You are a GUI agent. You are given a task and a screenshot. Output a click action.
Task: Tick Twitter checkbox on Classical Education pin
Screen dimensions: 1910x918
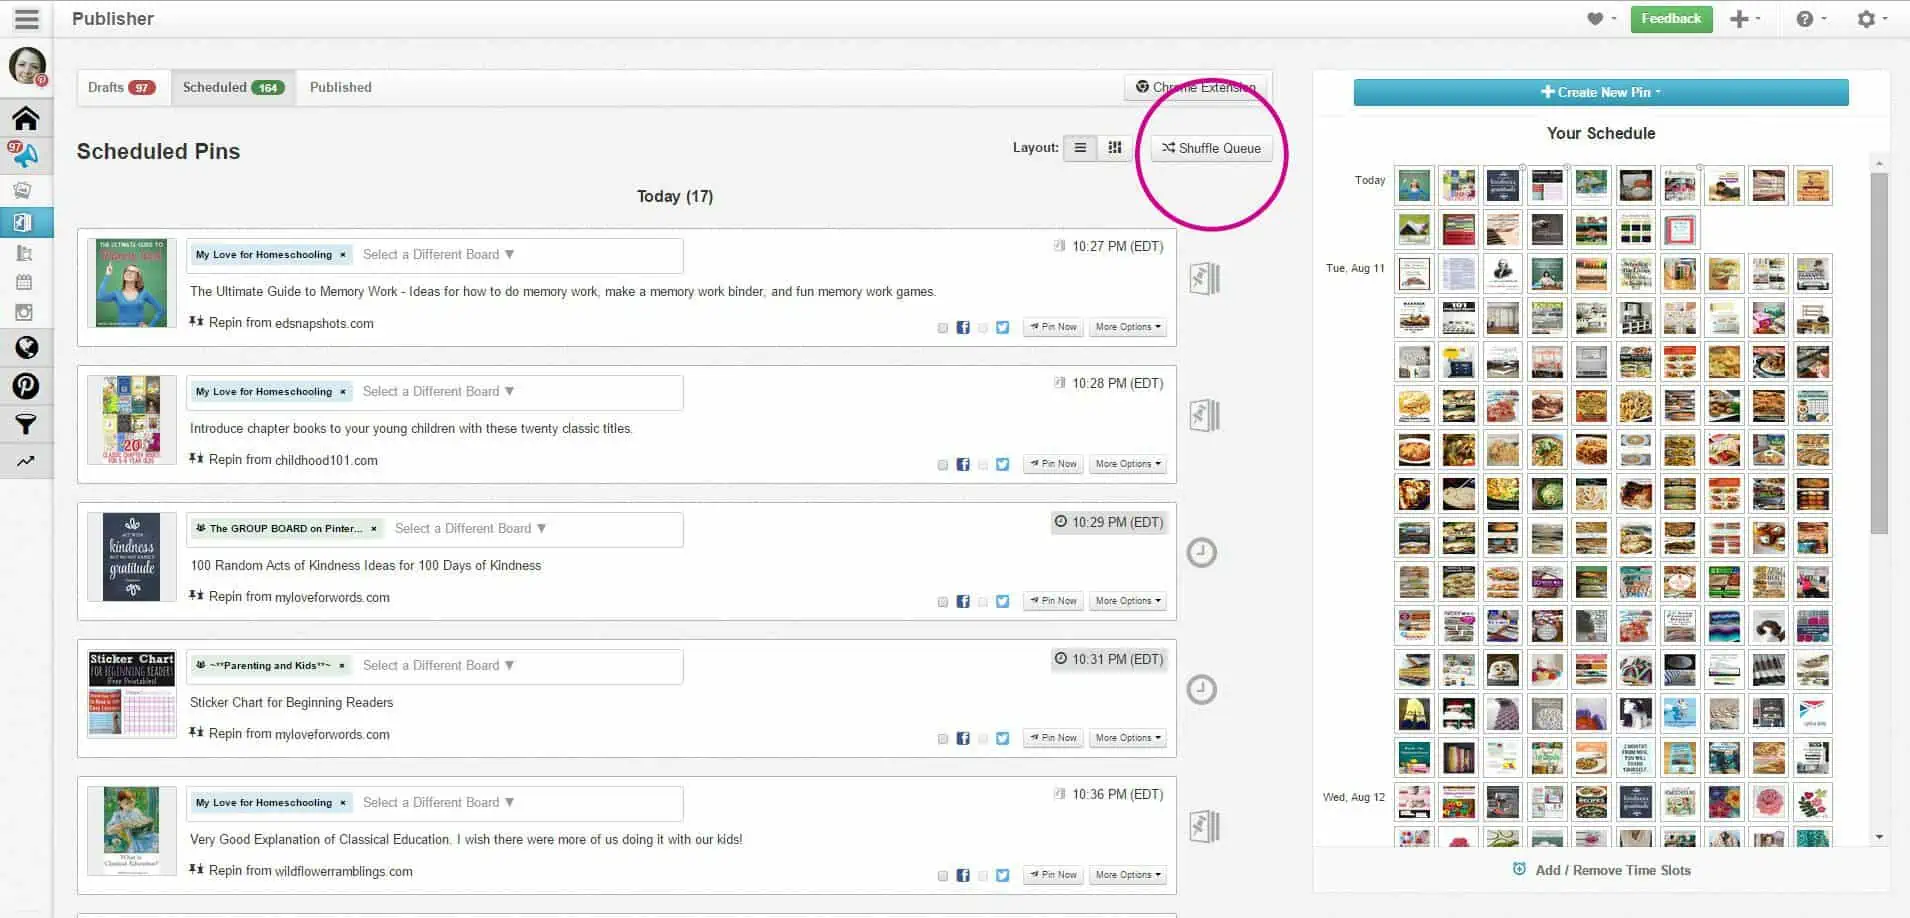click(983, 876)
